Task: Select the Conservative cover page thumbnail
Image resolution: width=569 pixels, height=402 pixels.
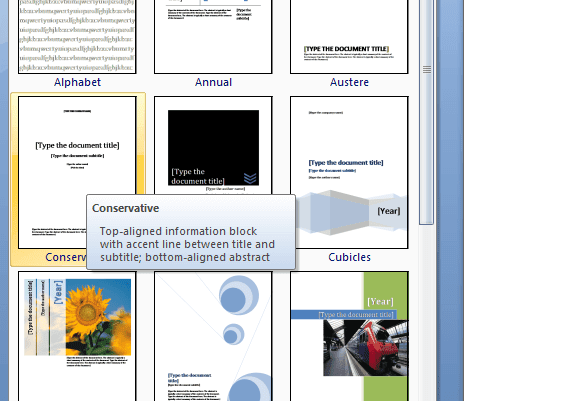Action: tap(77, 172)
